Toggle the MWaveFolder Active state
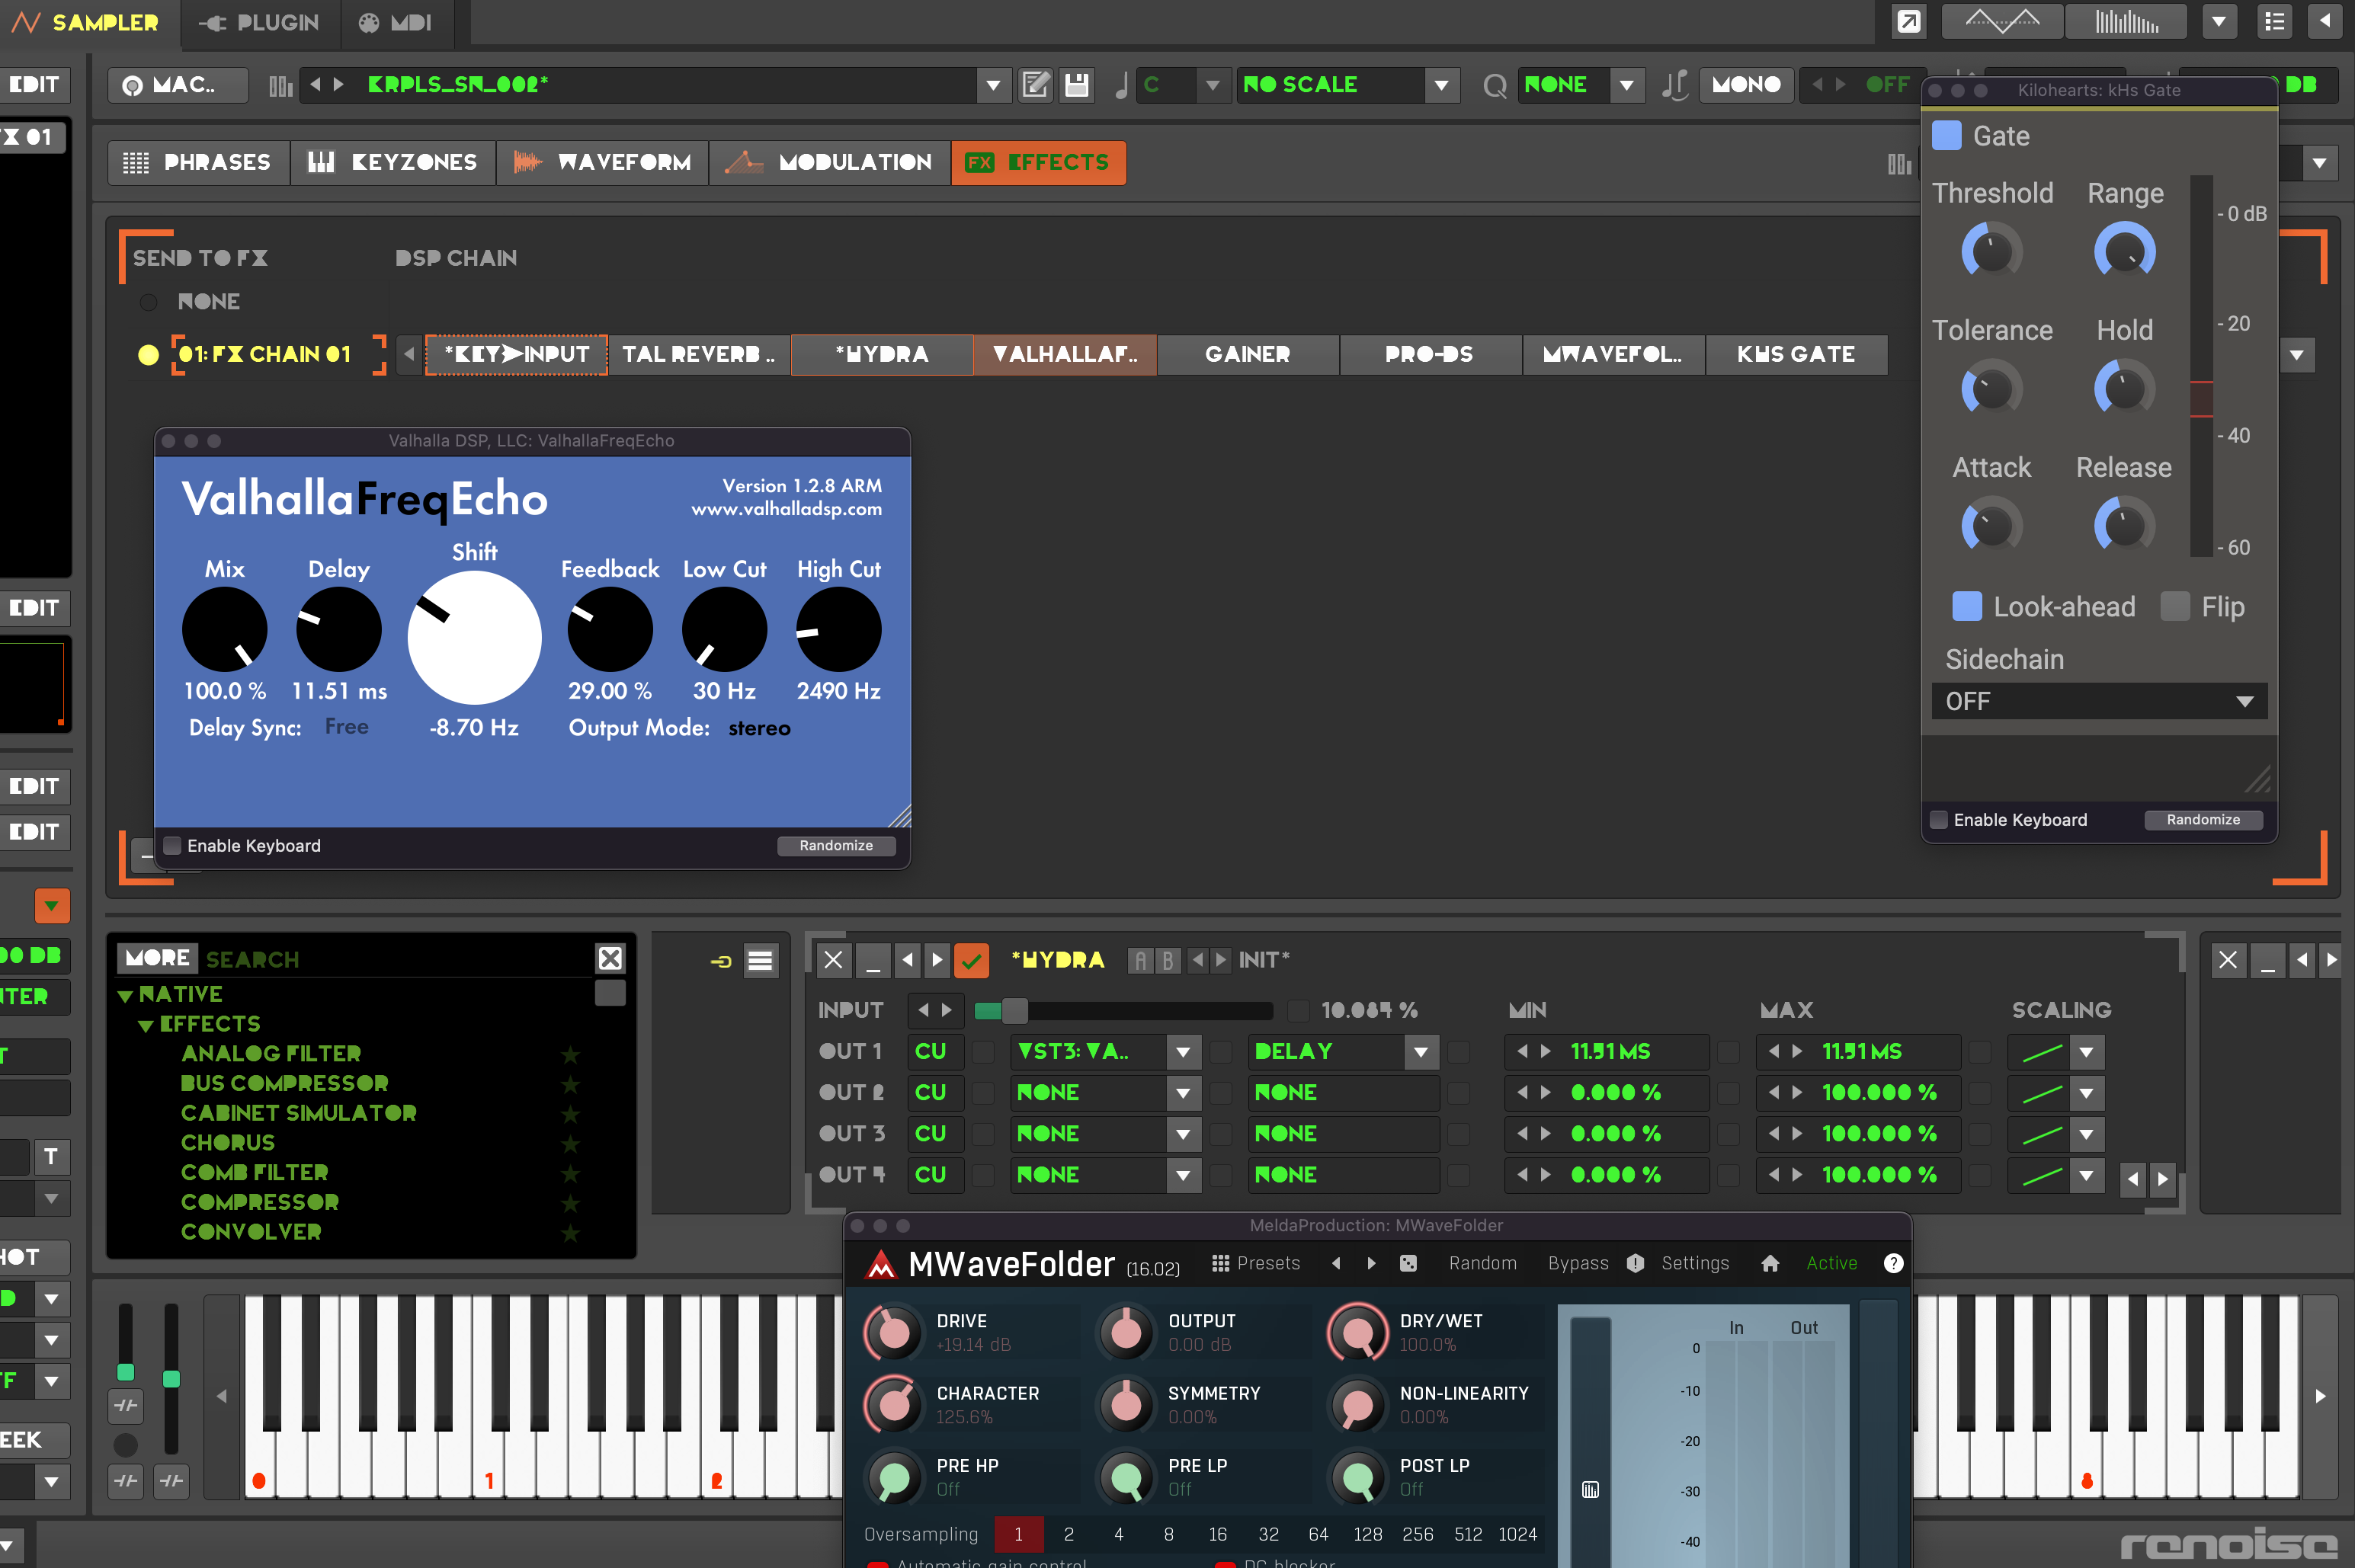Image resolution: width=2355 pixels, height=1568 pixels. [1831, 1263]
